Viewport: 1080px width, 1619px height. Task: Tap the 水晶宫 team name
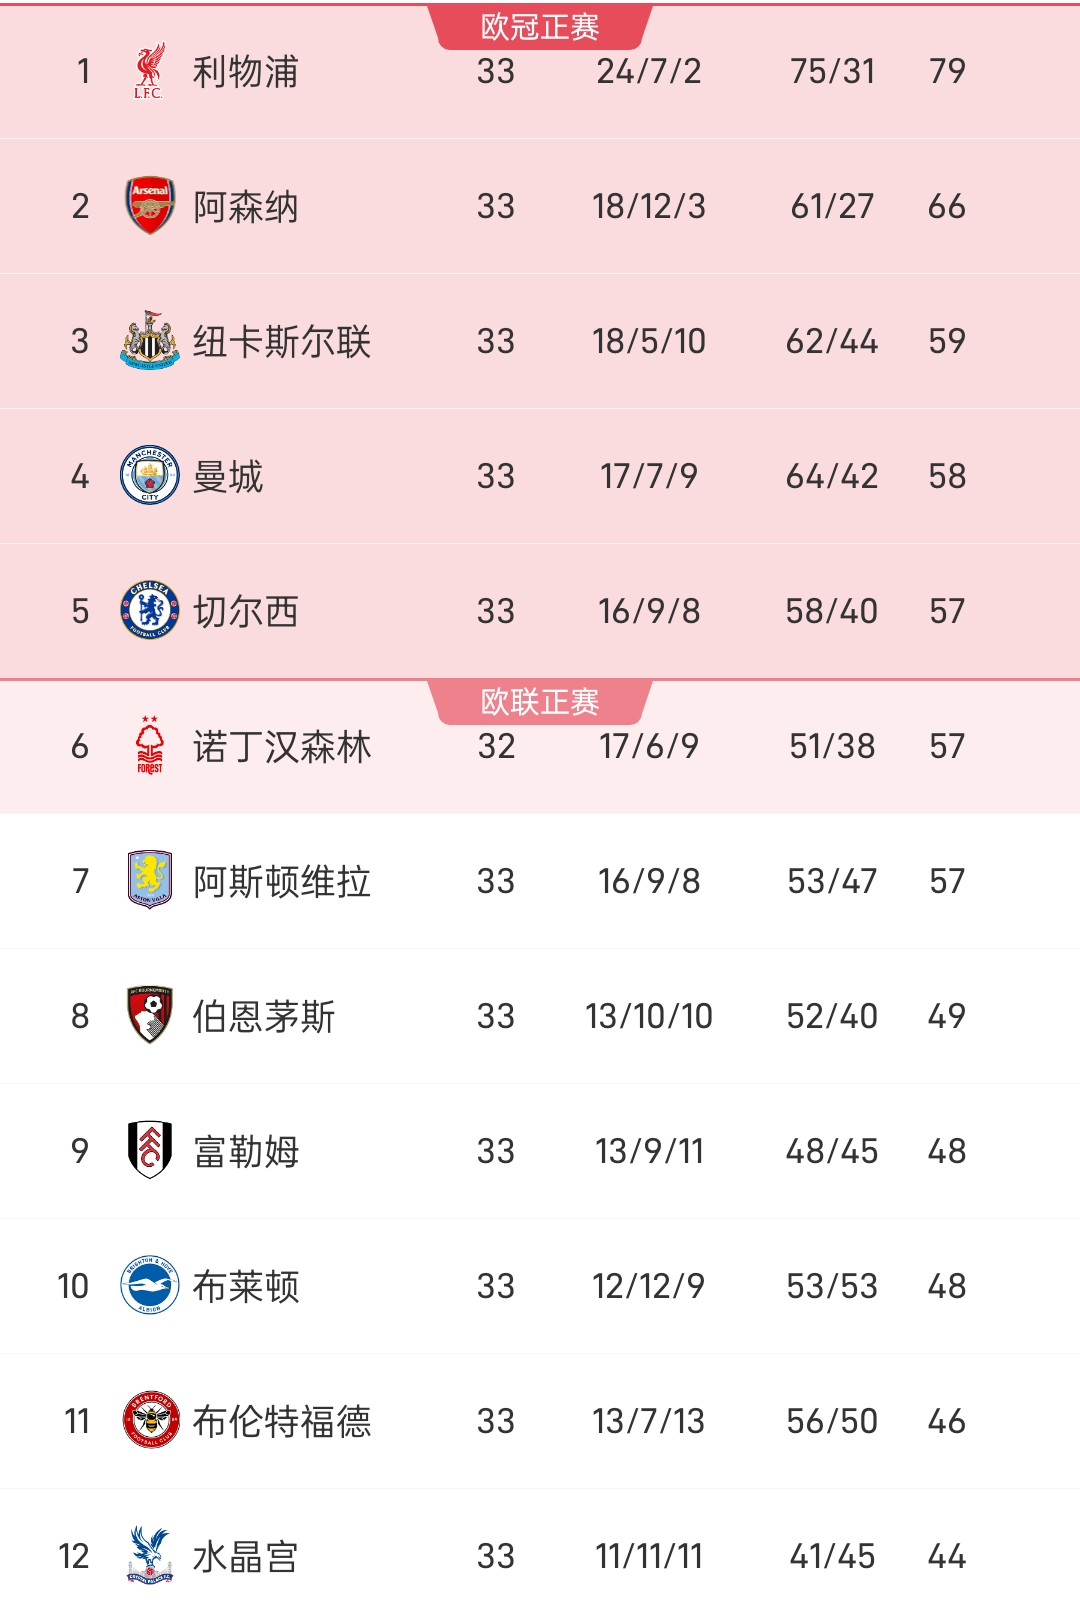pyautogui.click(x=246, y=1557)
